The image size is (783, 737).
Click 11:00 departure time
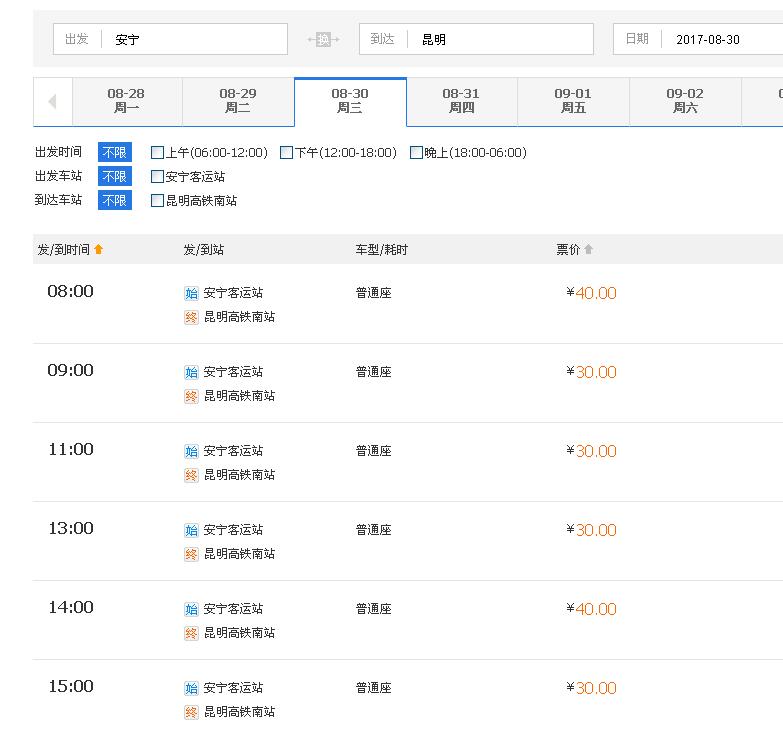[x=70, y=449]
